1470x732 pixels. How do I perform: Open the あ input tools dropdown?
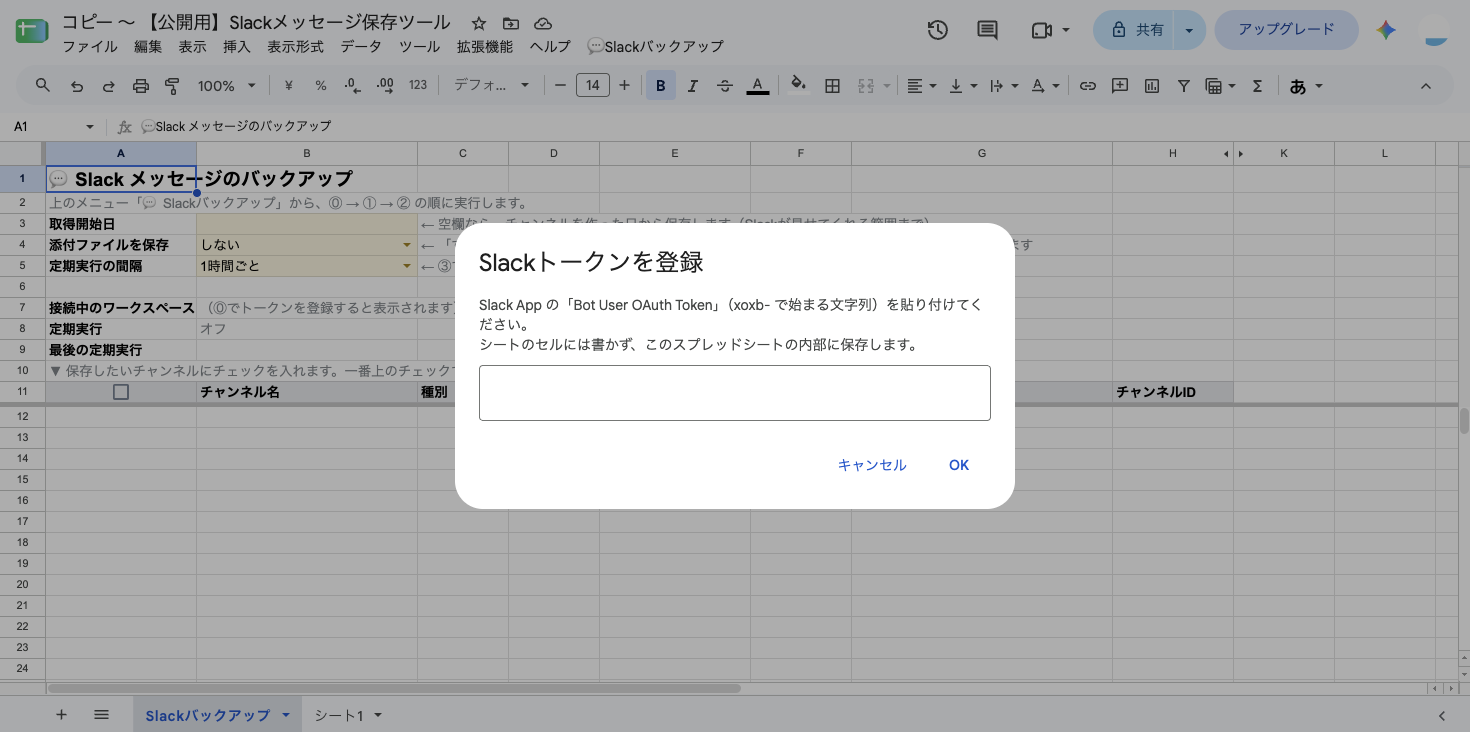(1306, 86)
